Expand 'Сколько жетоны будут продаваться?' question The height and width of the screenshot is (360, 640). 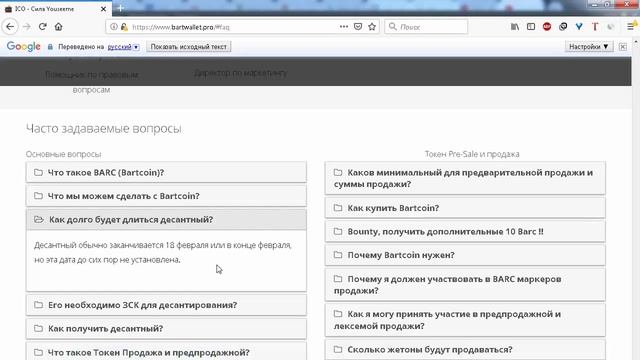[465, 349]
